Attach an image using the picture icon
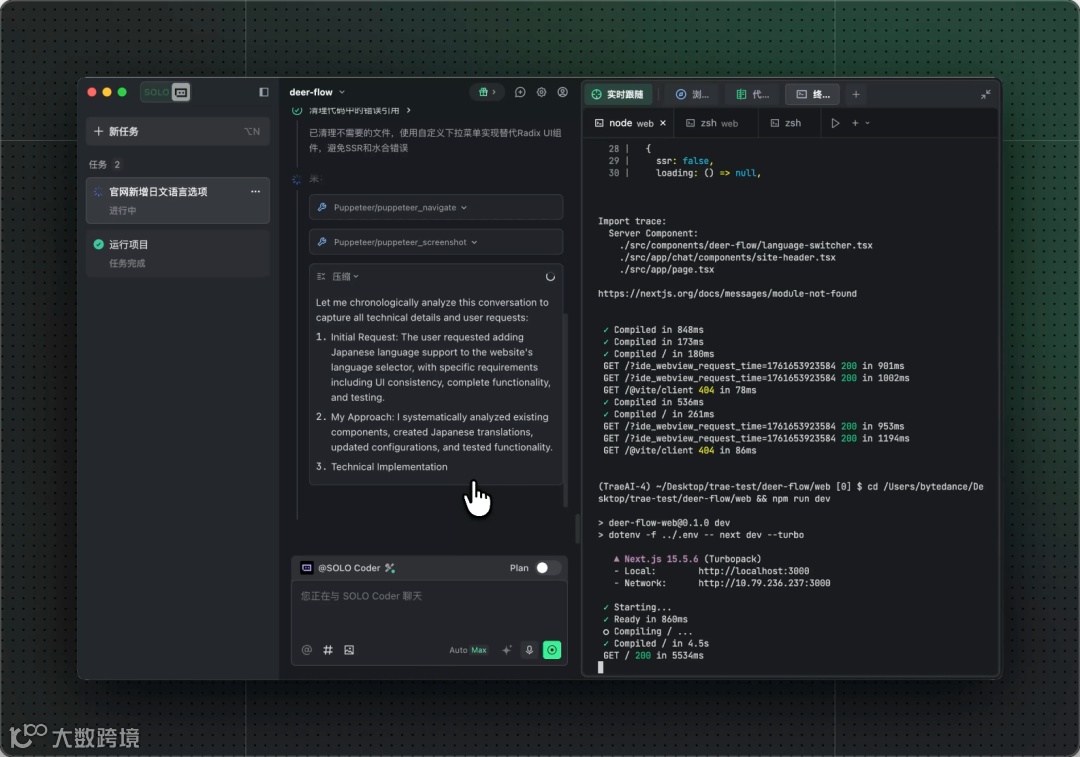This screenshot has width=1080, height=757. (349, 650)
